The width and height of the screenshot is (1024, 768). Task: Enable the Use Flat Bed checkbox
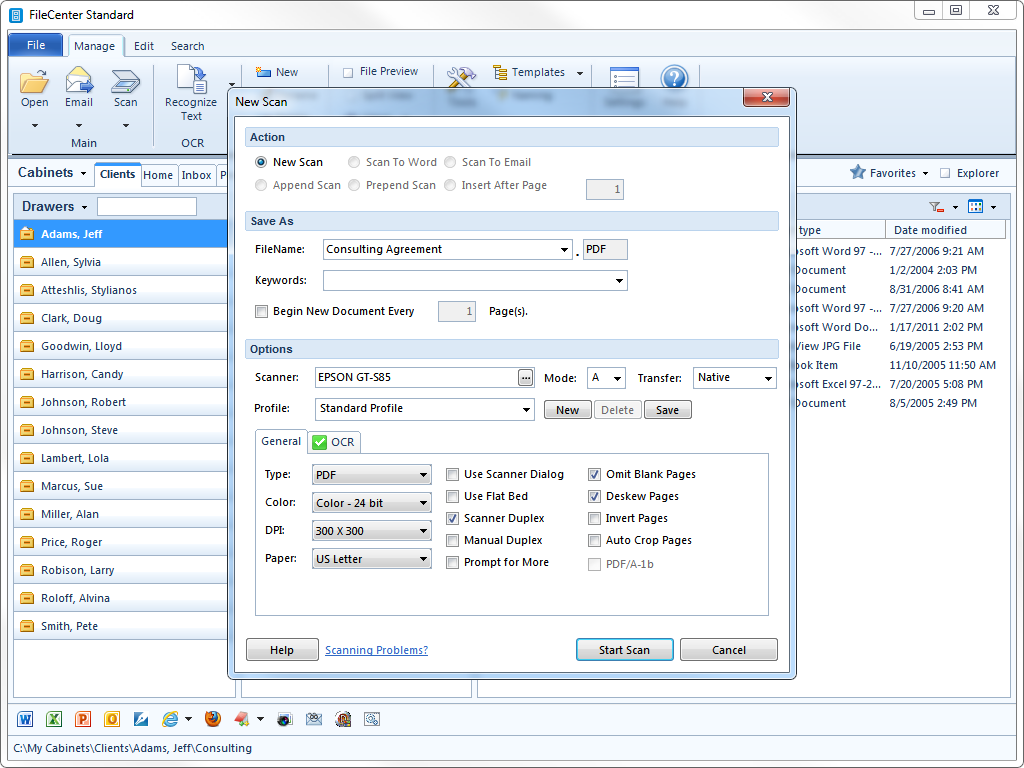(x=453, y=496)
